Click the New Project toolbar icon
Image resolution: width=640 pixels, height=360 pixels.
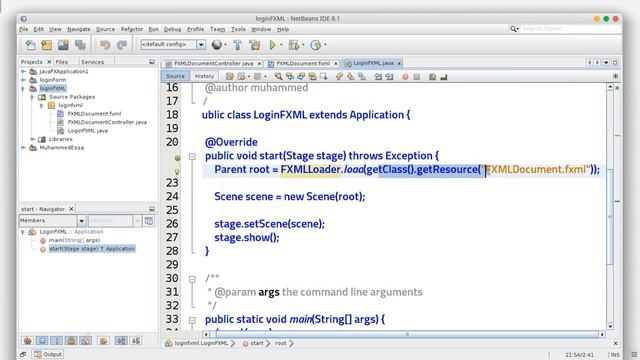pyautogui.click(x=47, y=45)
